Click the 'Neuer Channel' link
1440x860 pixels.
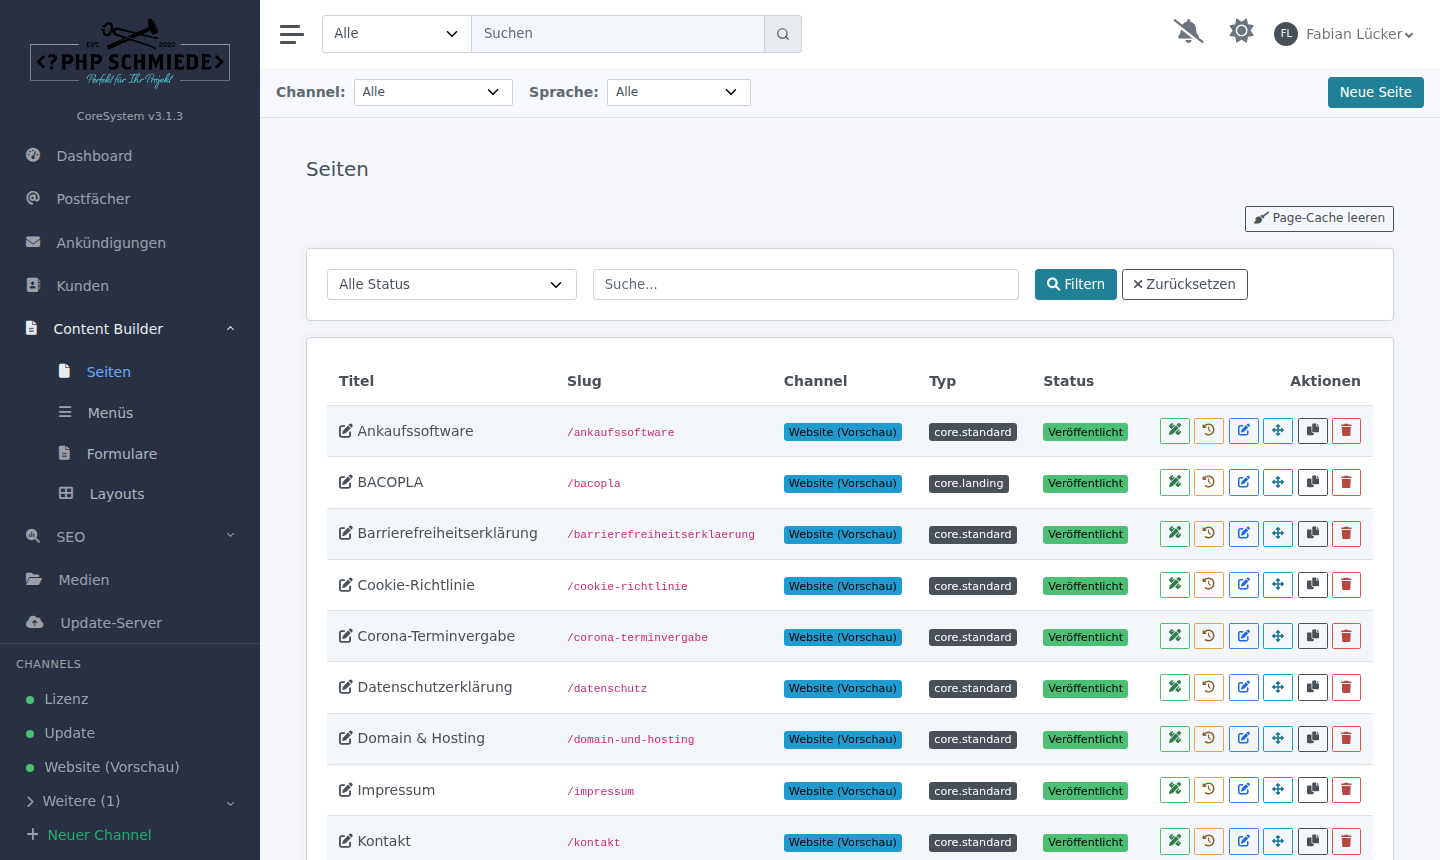pyautogui.click(x=99, y=835)
